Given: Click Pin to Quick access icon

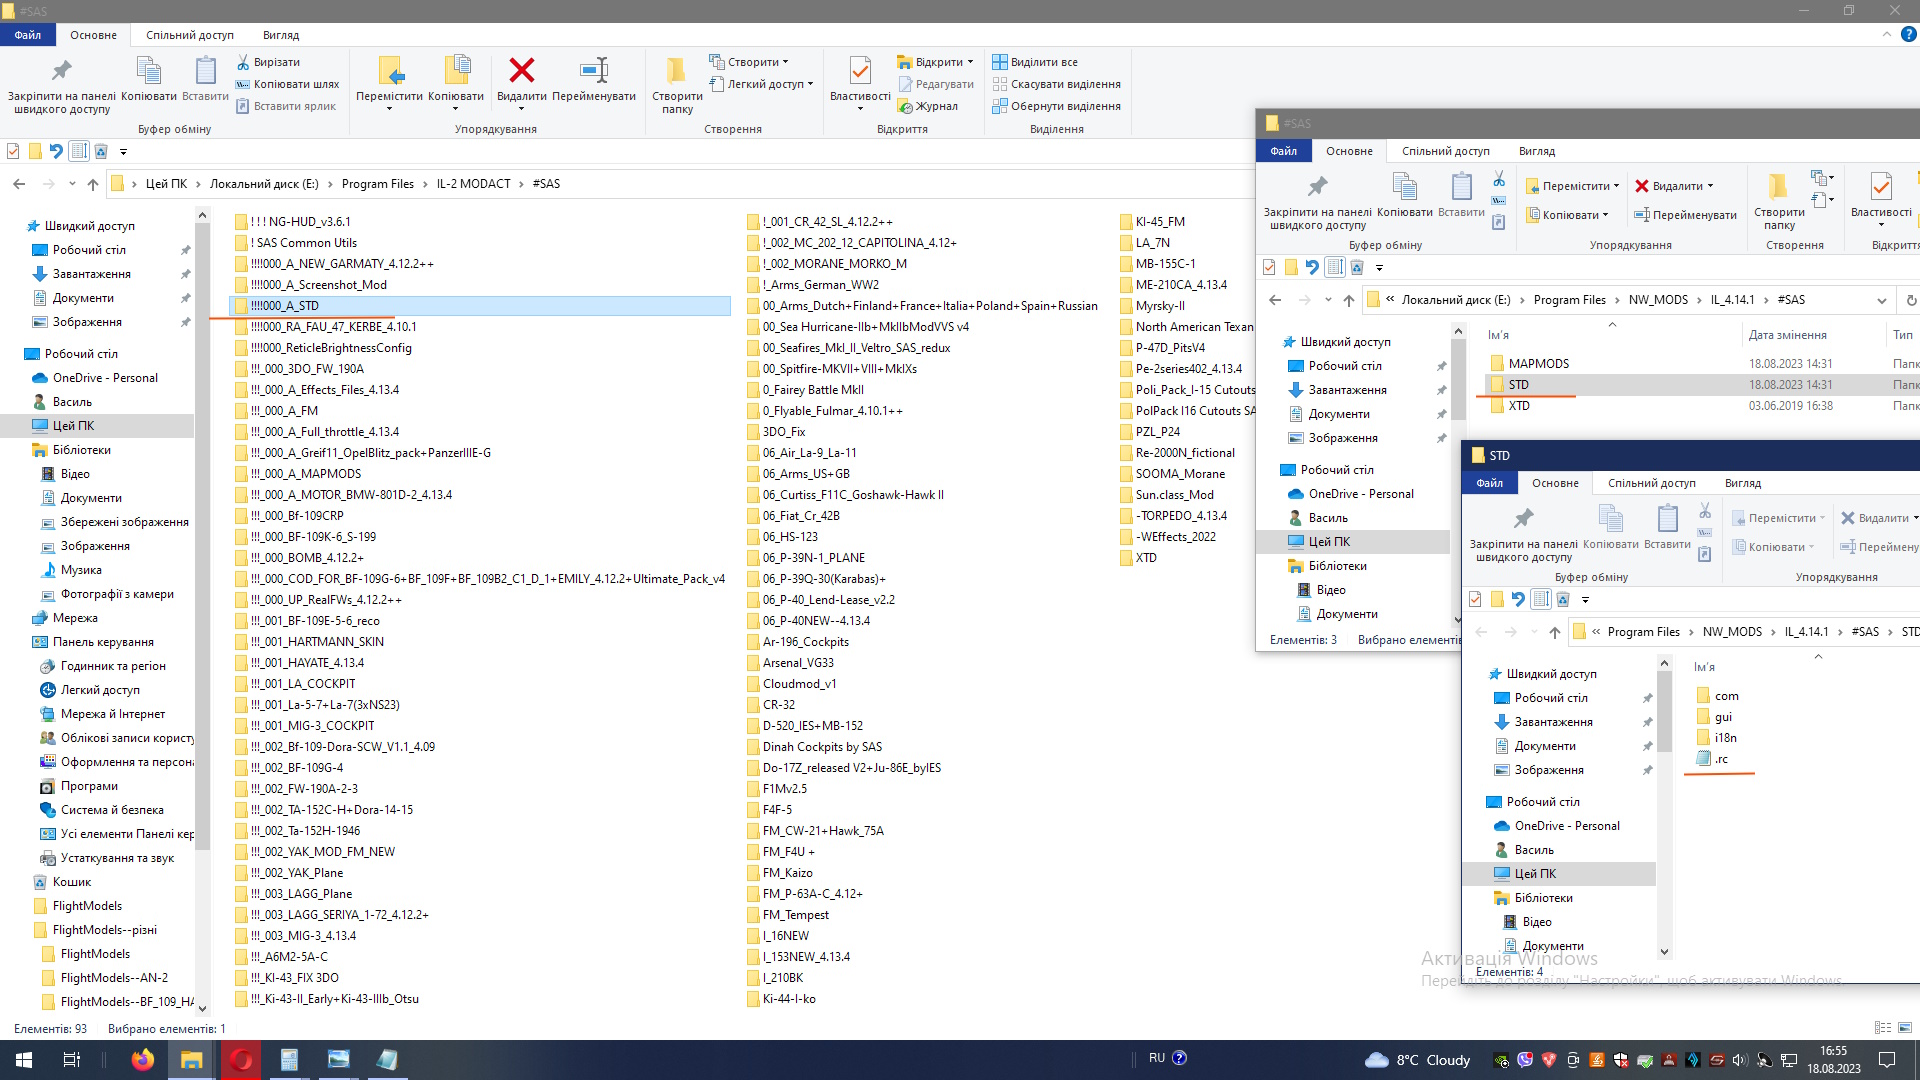Looking at the screenshot, I should (61, 71).
